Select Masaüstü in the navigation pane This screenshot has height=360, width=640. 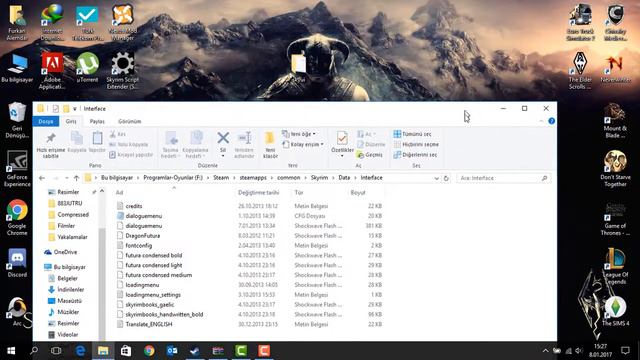click(65, 301)
